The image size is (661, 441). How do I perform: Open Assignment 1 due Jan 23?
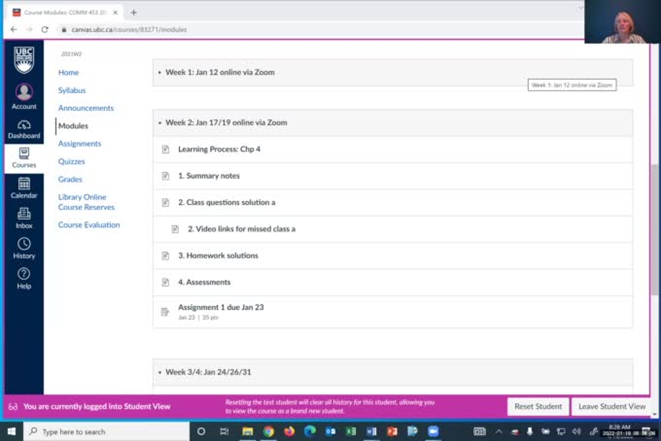(221, 307)
